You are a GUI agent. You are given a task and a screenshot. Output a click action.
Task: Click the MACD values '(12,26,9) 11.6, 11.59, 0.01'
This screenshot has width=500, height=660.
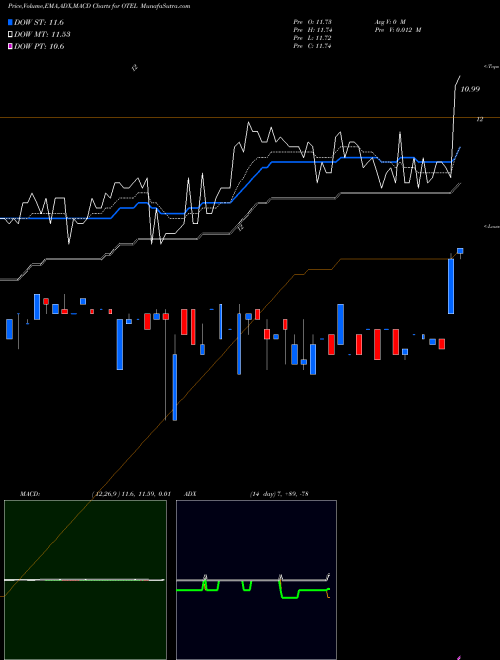[x=131, y=494]
